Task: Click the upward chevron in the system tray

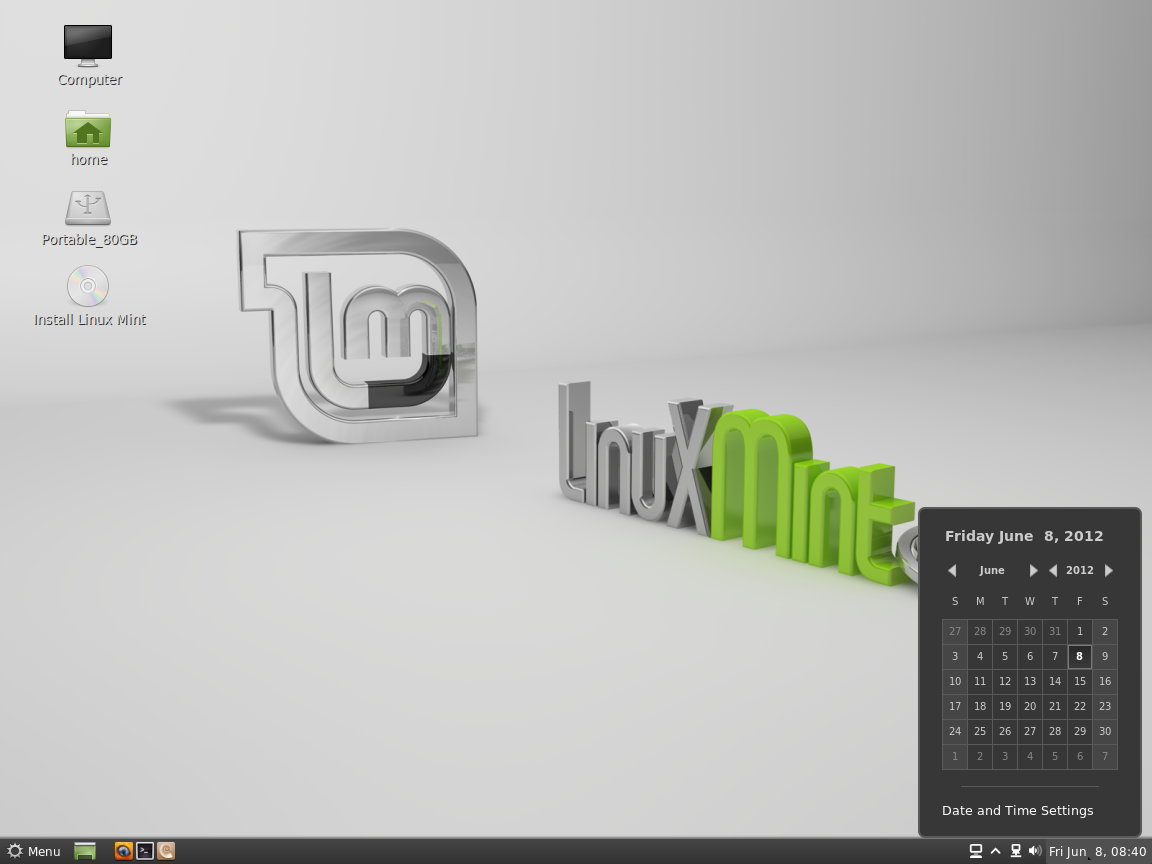Action: click(x=996, y=851)
